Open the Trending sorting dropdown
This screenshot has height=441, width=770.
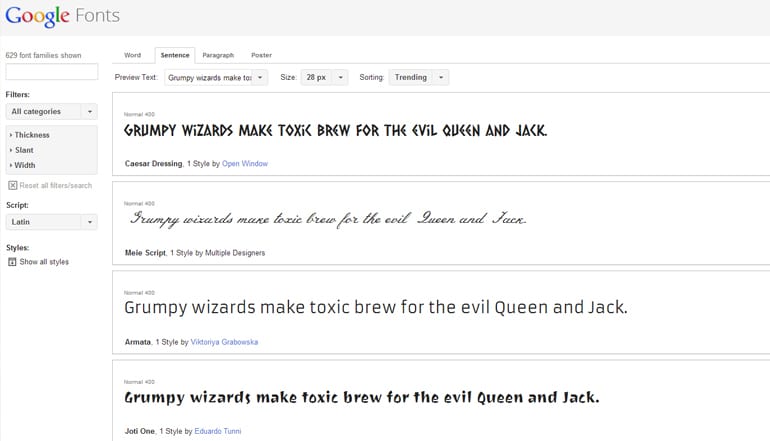[x=418, y=77]
